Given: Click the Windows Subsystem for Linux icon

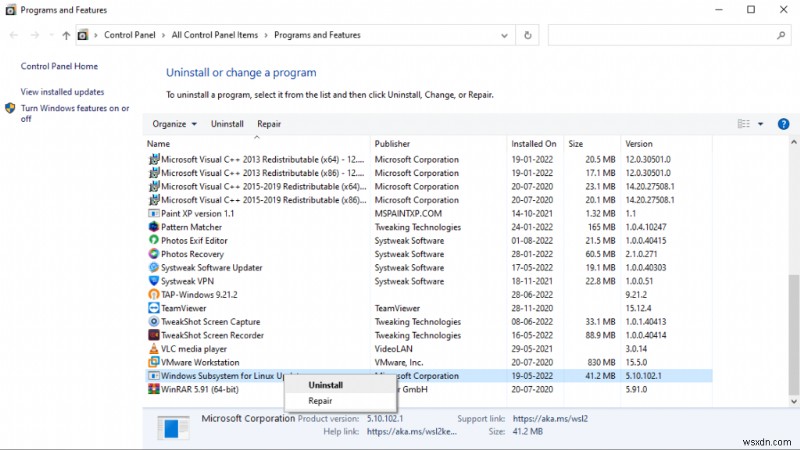Looking at the screenshot, I should [x=153, y=376].
